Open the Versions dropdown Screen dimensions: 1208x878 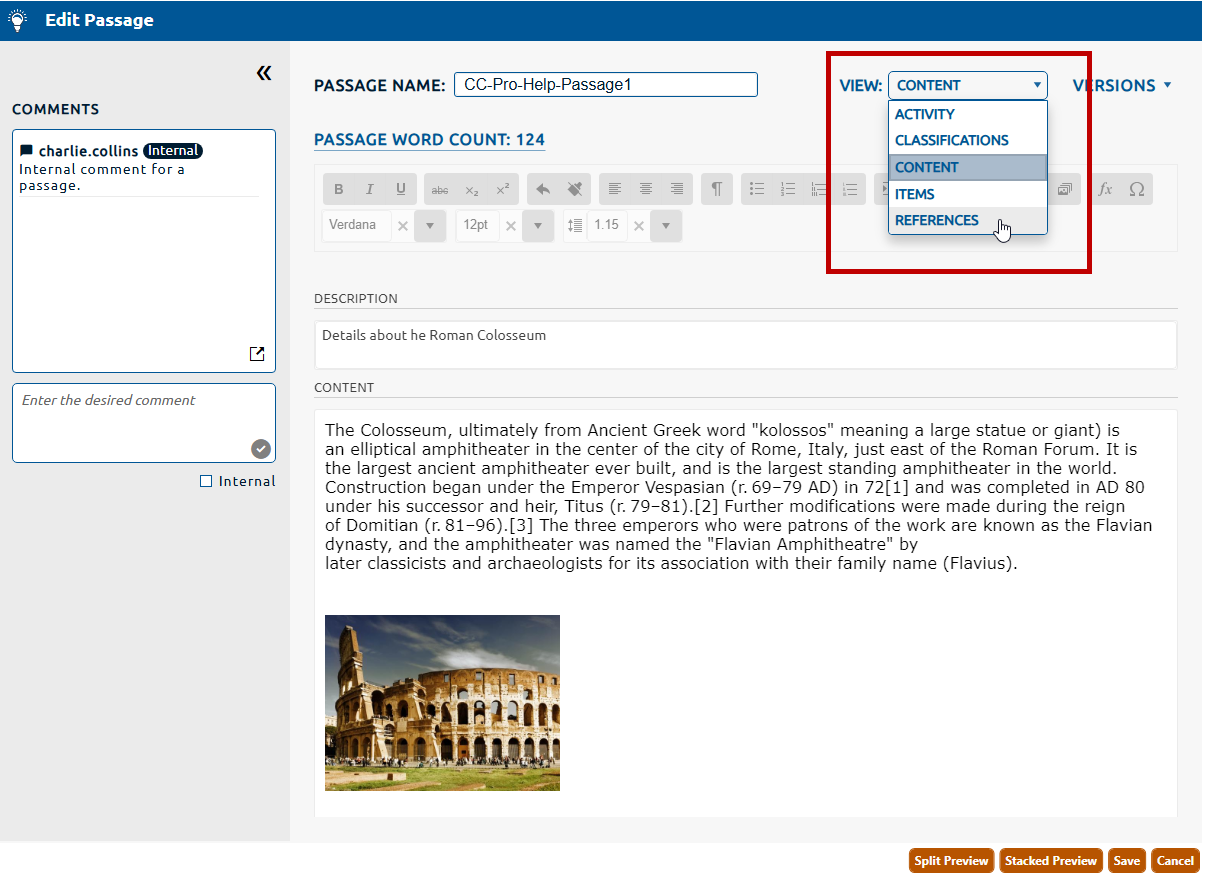[x=1121, y=86]
